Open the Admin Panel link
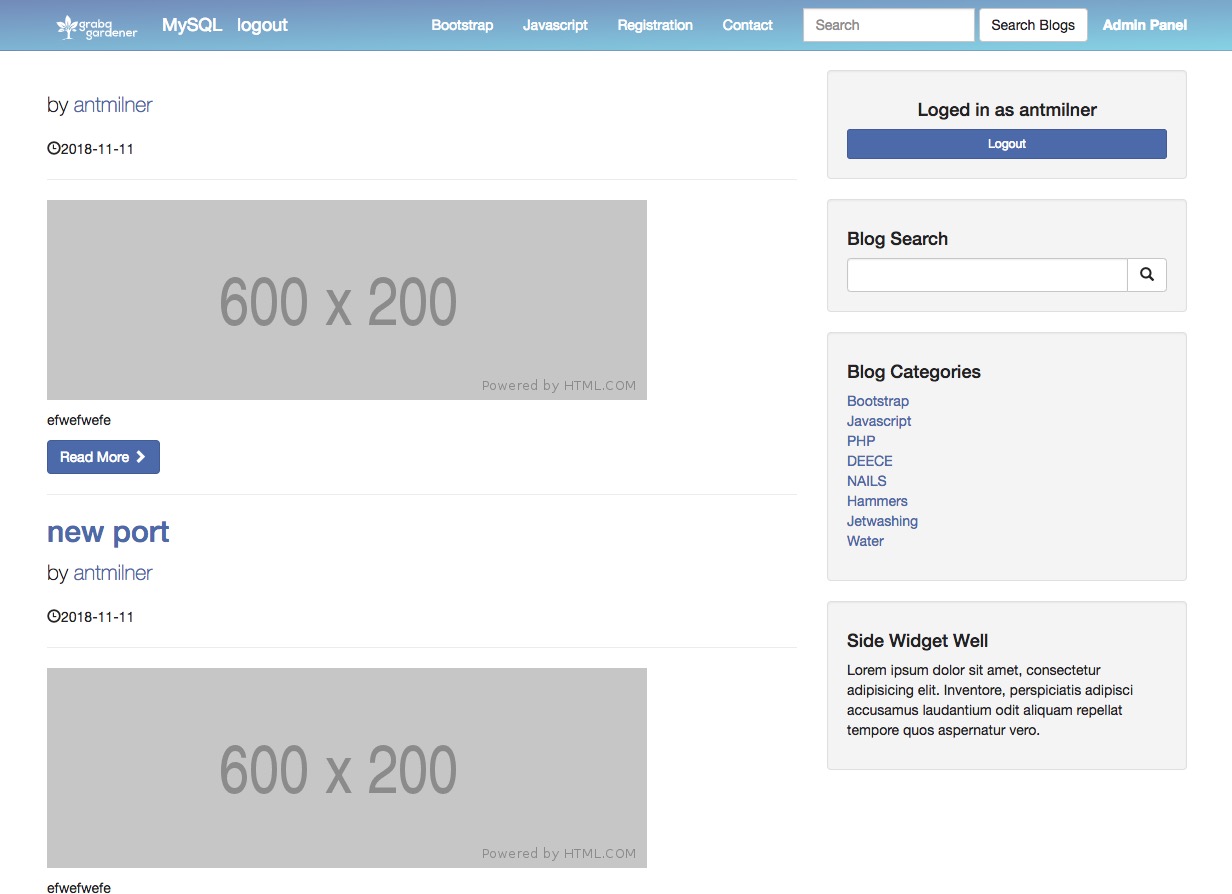The height and width of the screenshot is (894, 1232). click(1144, 25)
